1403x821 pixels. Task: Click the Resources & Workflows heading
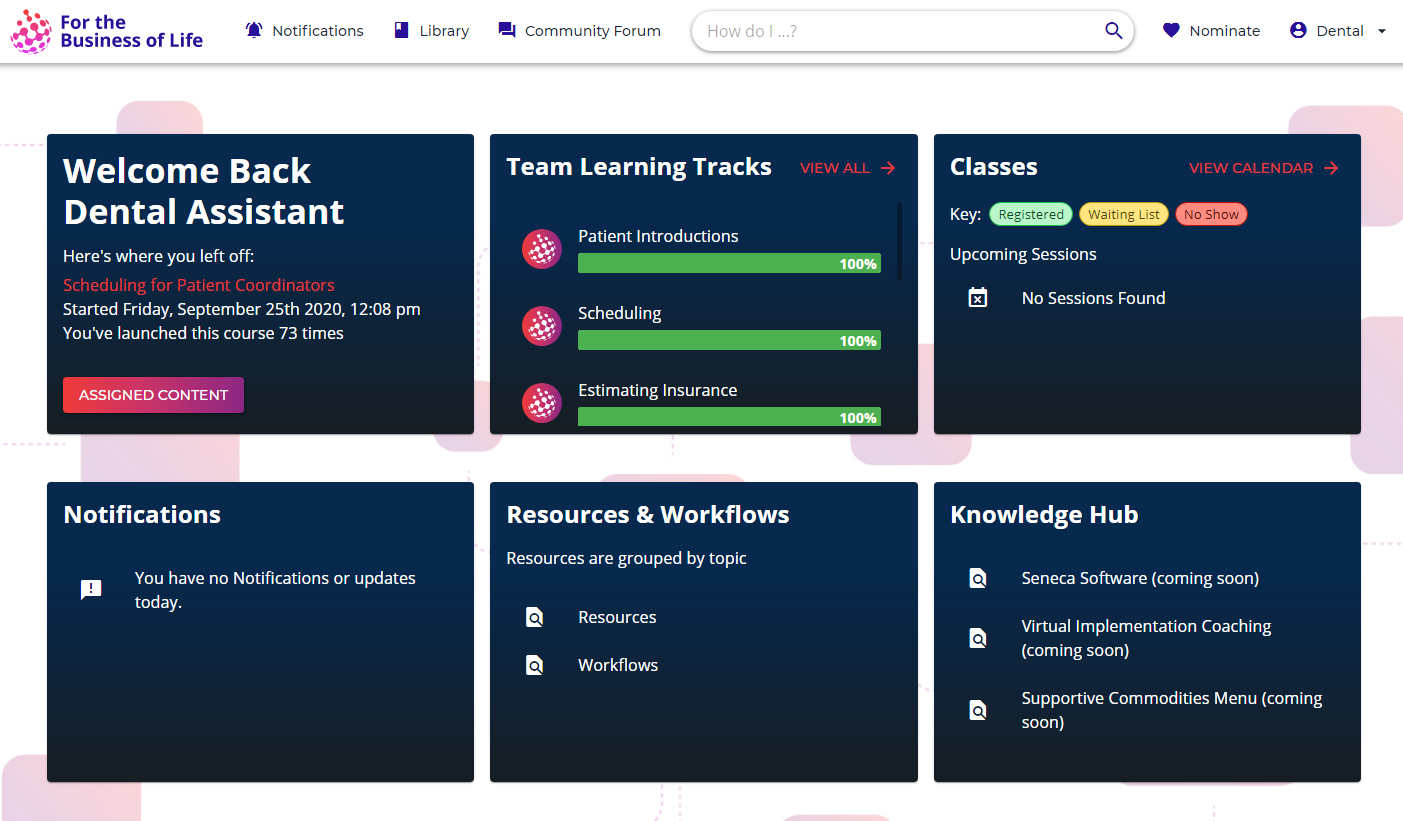click(x=648, y=515)
